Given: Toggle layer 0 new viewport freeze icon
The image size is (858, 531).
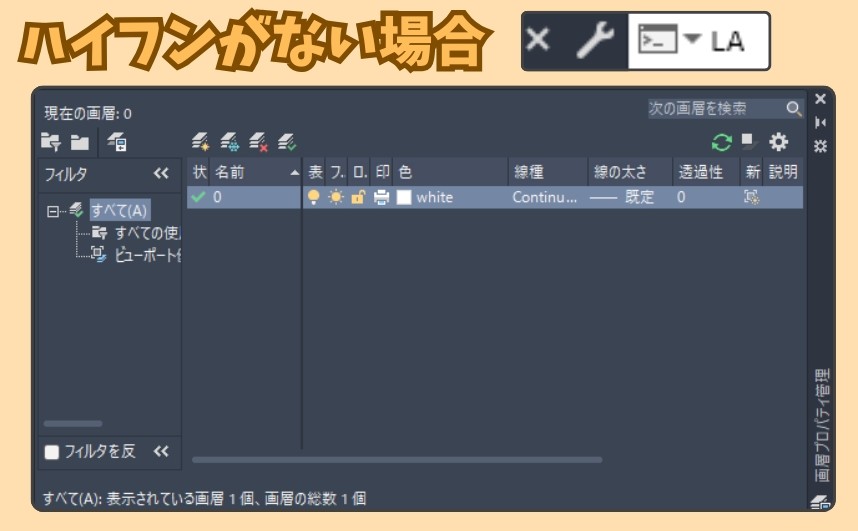Looking at the screenshot, I should click(752, 198).
